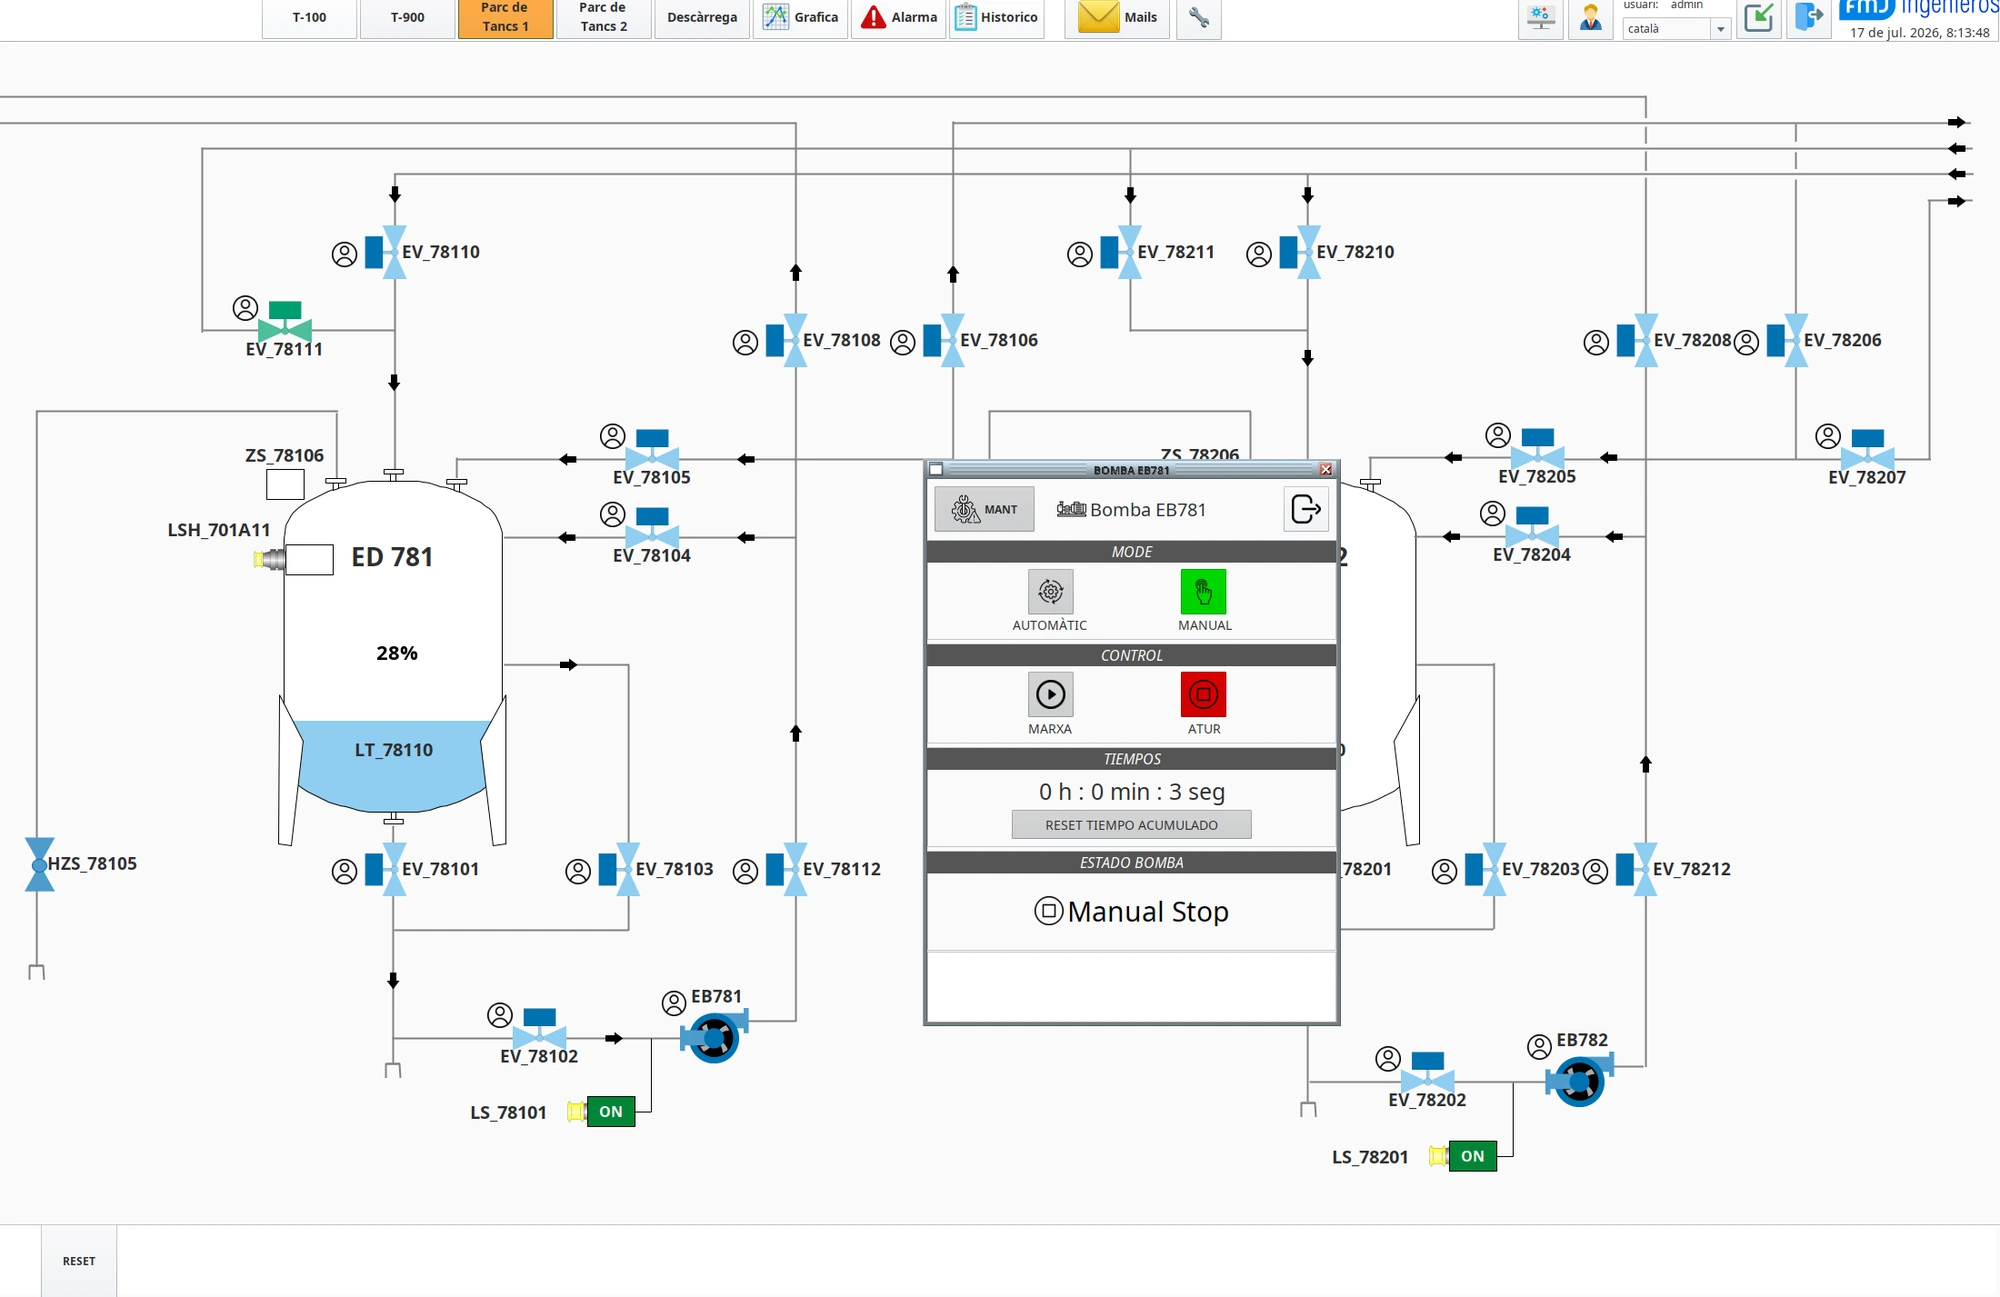Click the user icon beside EB781 pump
Screen dimensions: 2000x1297
[674, 1002]
